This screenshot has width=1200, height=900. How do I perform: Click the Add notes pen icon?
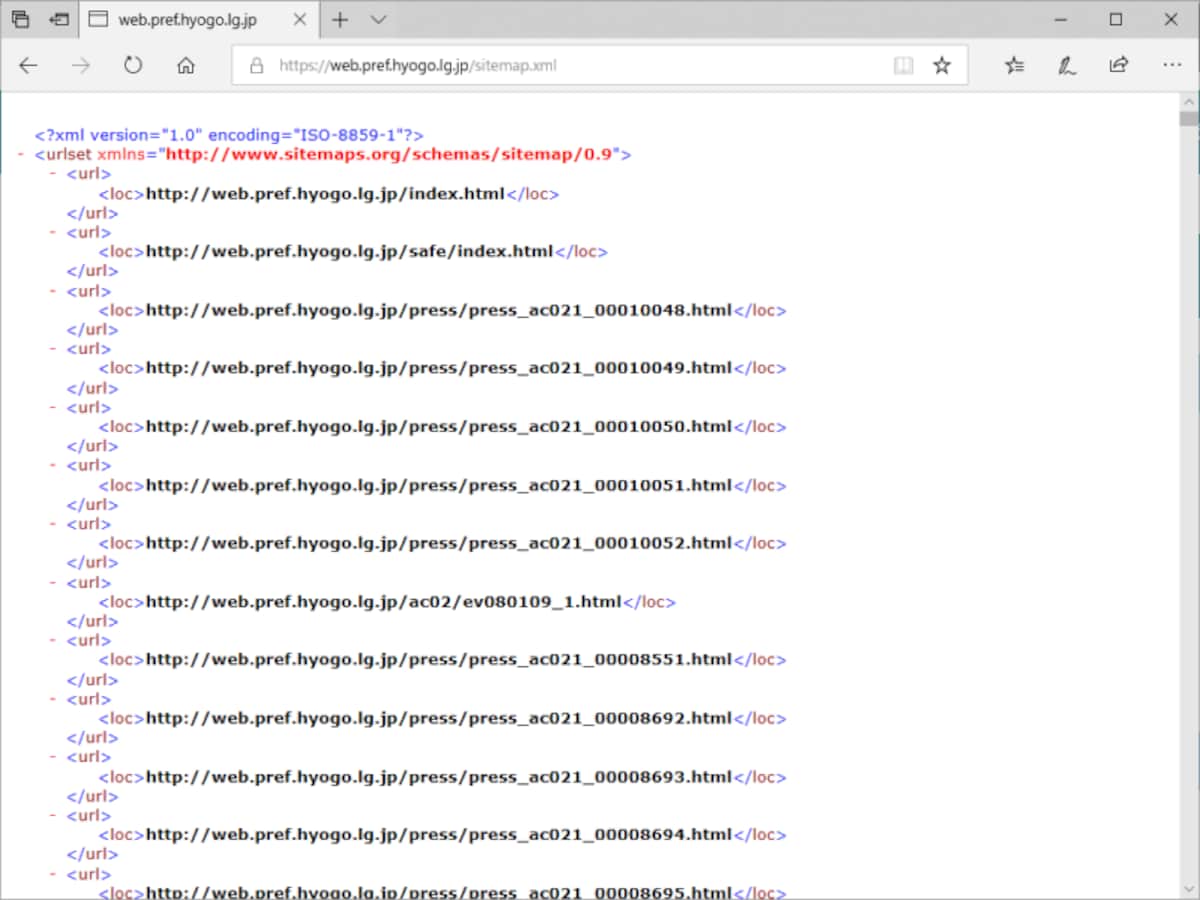pyautogui.click(x=1067, y=66)
